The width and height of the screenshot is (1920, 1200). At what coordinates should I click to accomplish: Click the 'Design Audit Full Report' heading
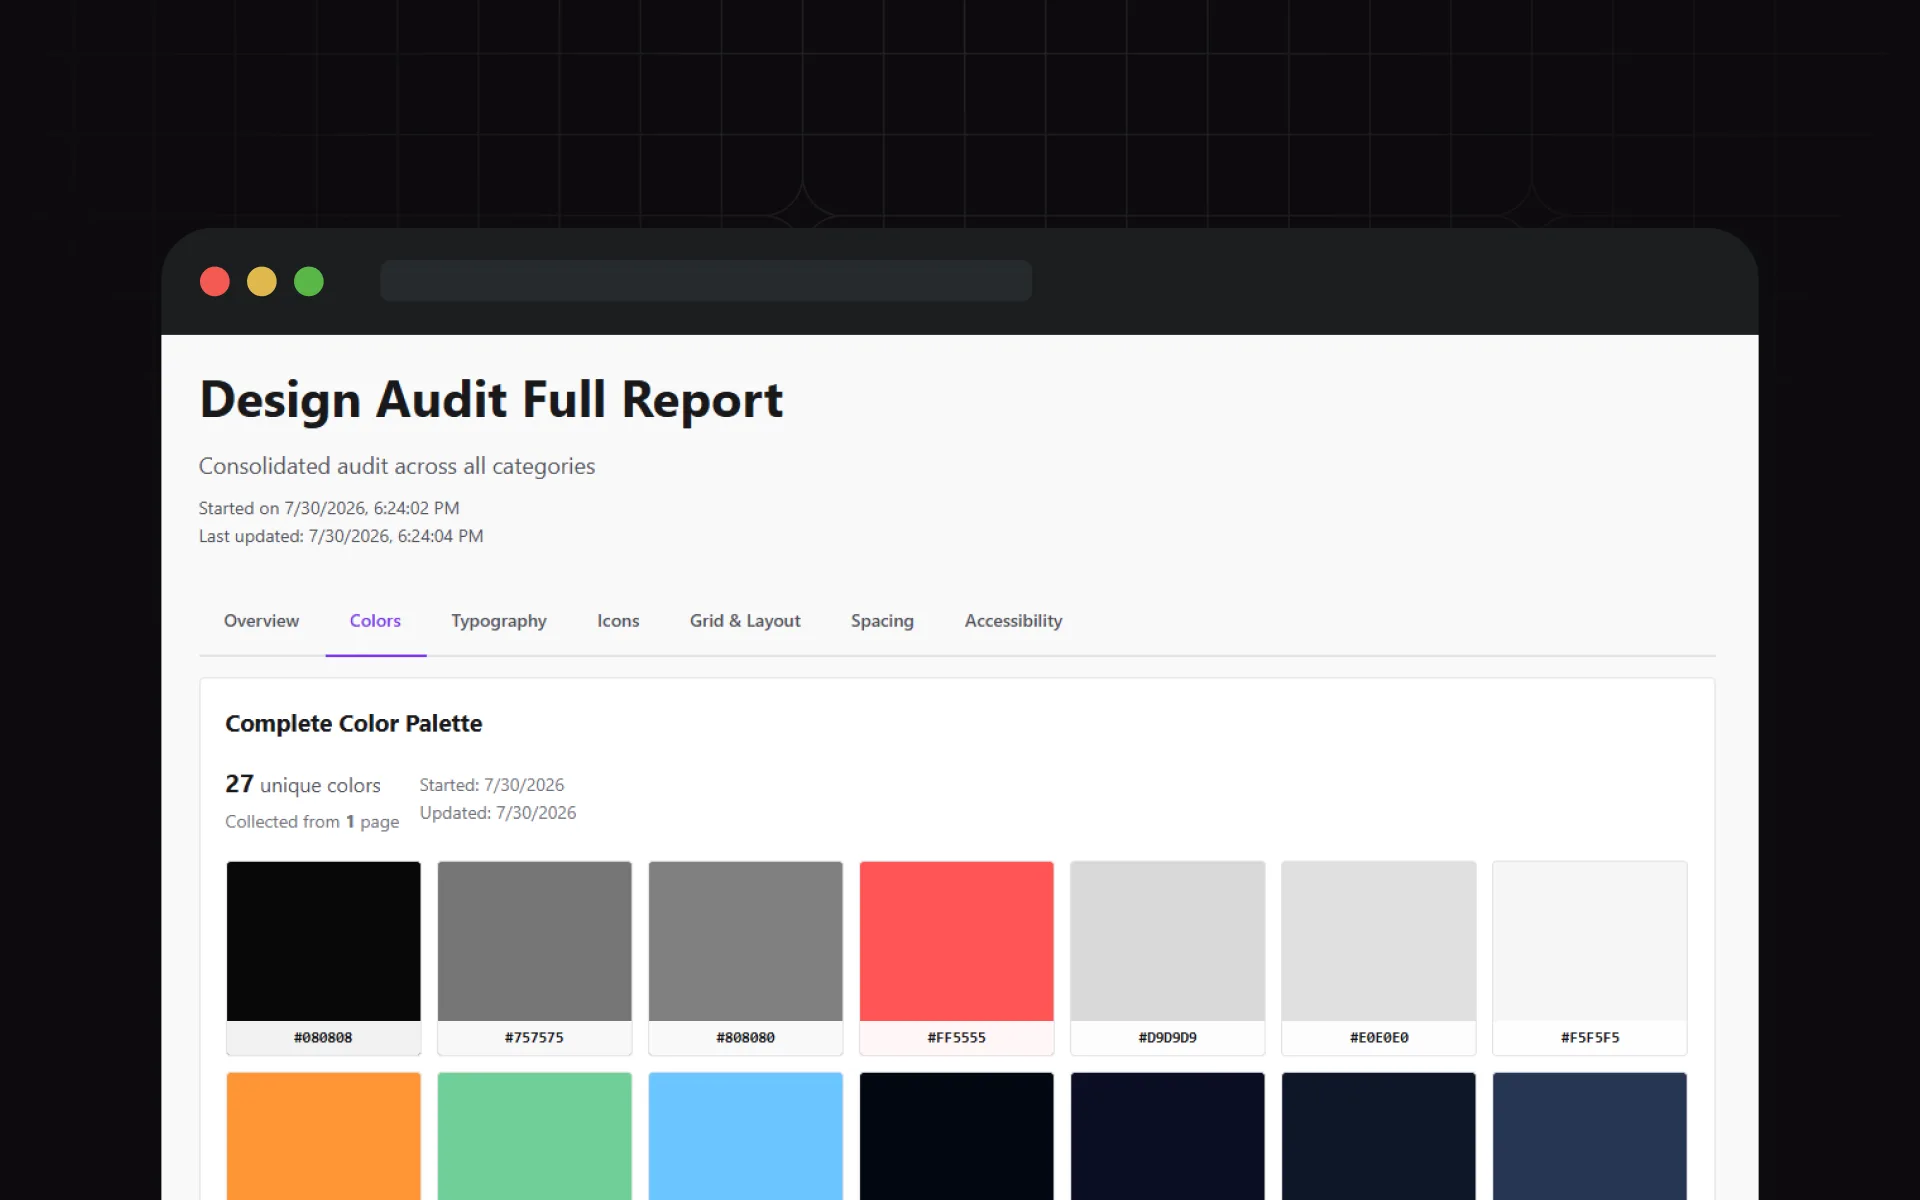491,400
